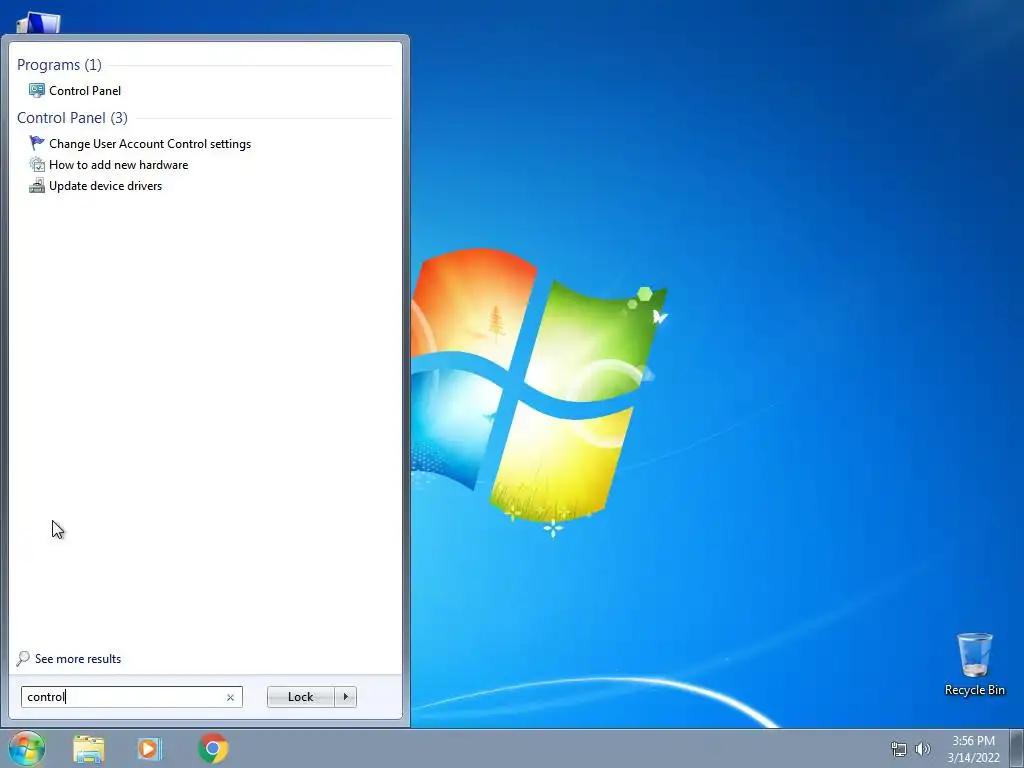Open How to add new hardware
Viewport: 1024px width, 768px height.
[118, 165]
